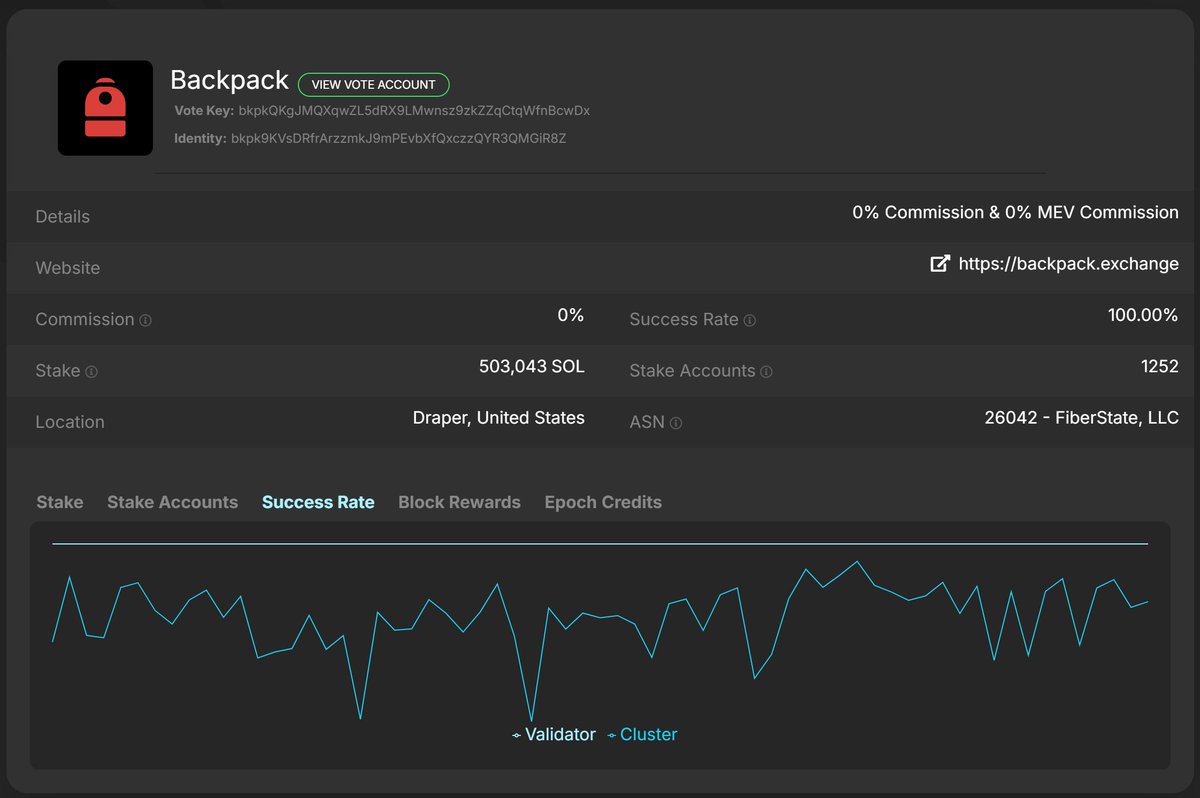1200x798 pixels.
Task: Click the ASN info icon
Action: tap(676, 424)
